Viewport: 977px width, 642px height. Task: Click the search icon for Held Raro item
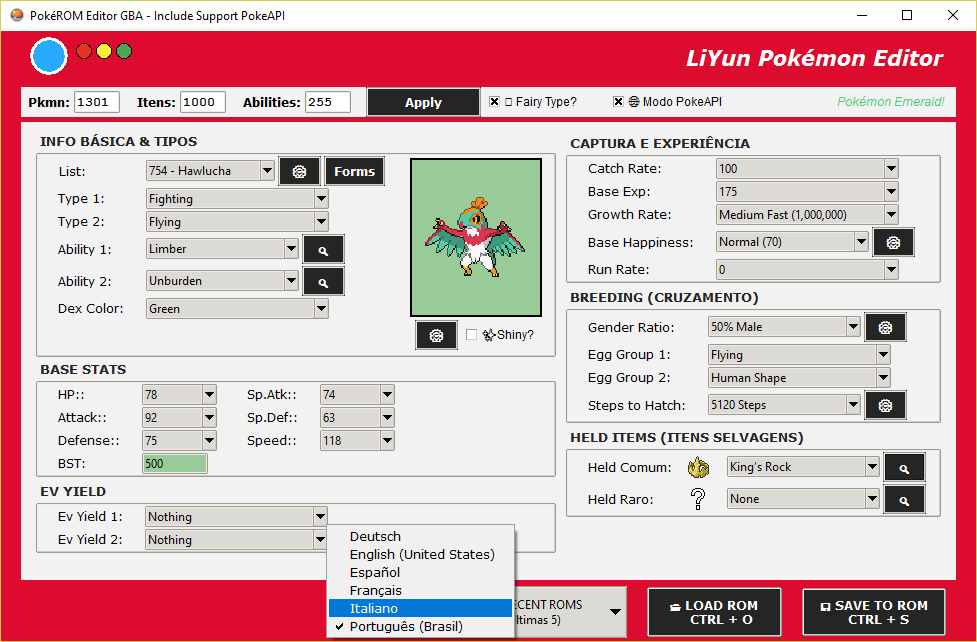point(904,499)
